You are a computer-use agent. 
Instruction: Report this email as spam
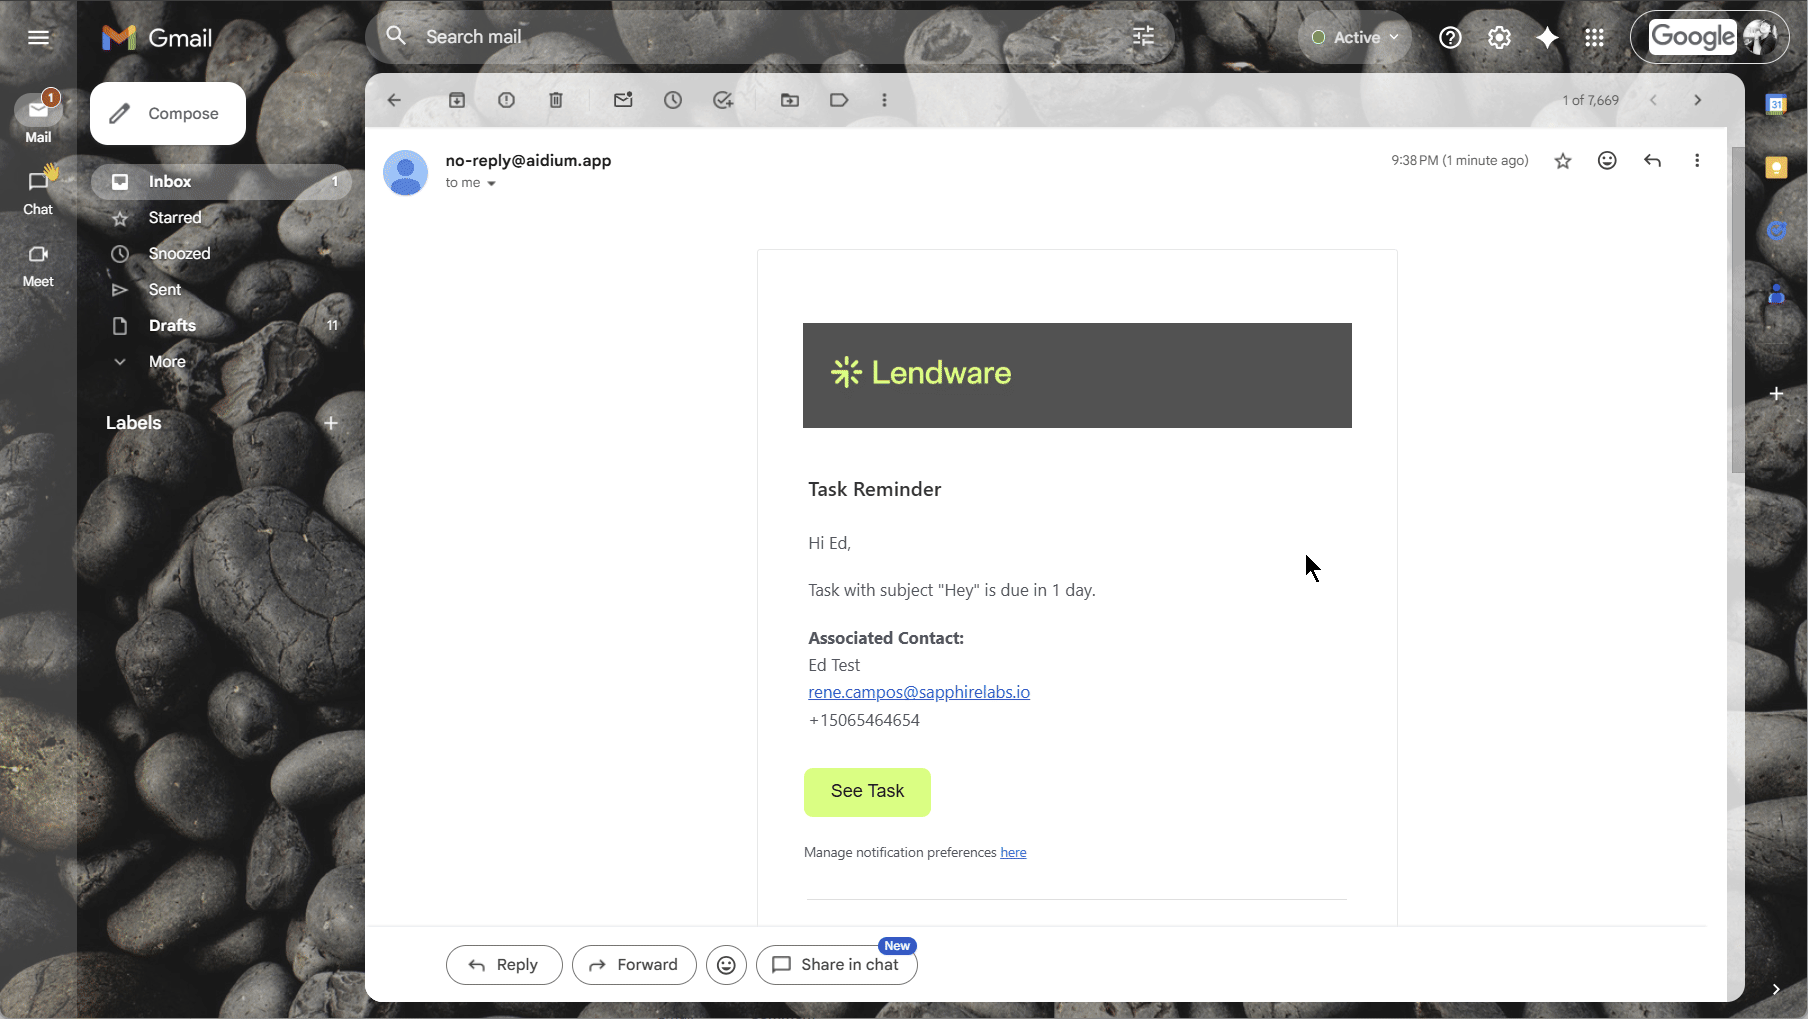coord(506,100)
